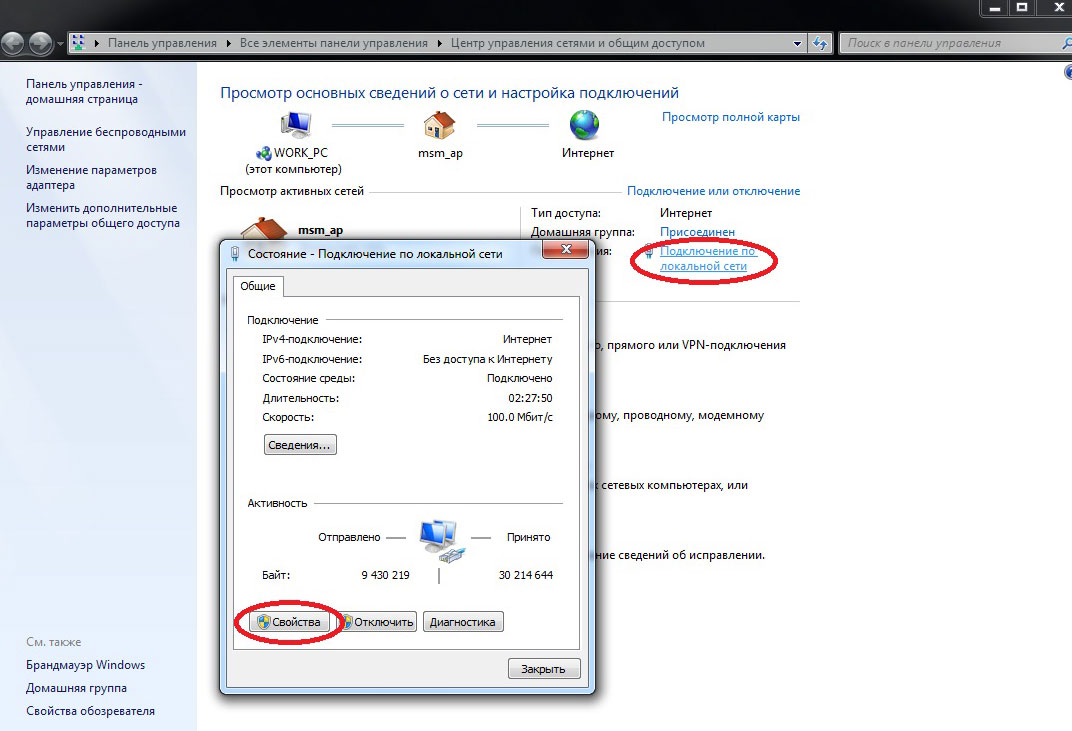The width and height of the screenshot is (1072, 731).
Task: Click the Internet globe icon
Action: click(x=585, y=125)
